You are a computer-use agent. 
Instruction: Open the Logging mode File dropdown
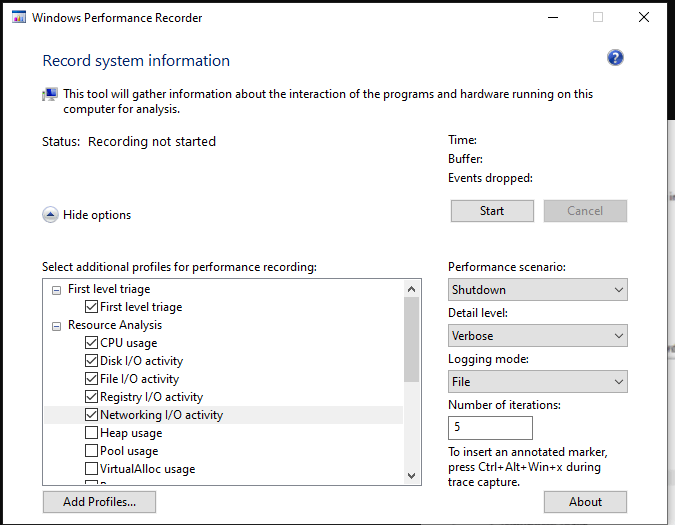point(538,382)
